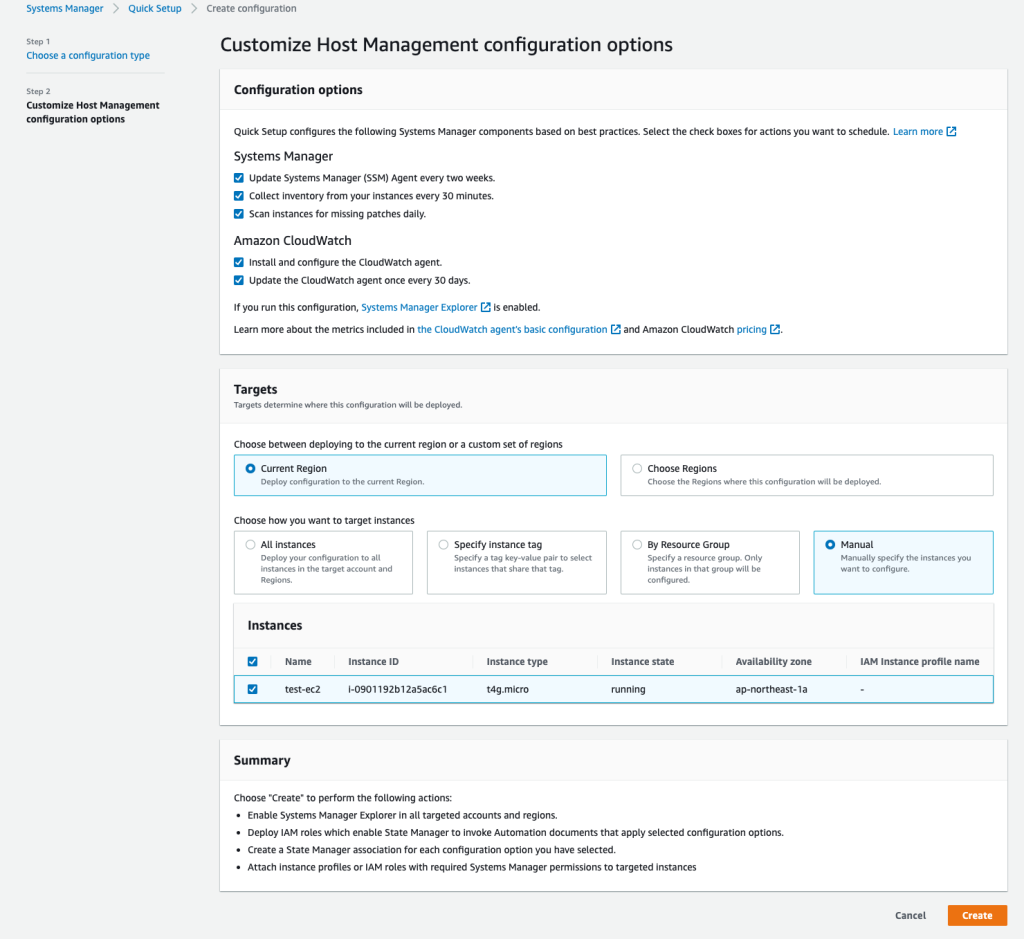The width and height of the screenshot is (1024, 939).
Task: Click Step 2 Customize Host Management configuration options
Action: (93, 112)
